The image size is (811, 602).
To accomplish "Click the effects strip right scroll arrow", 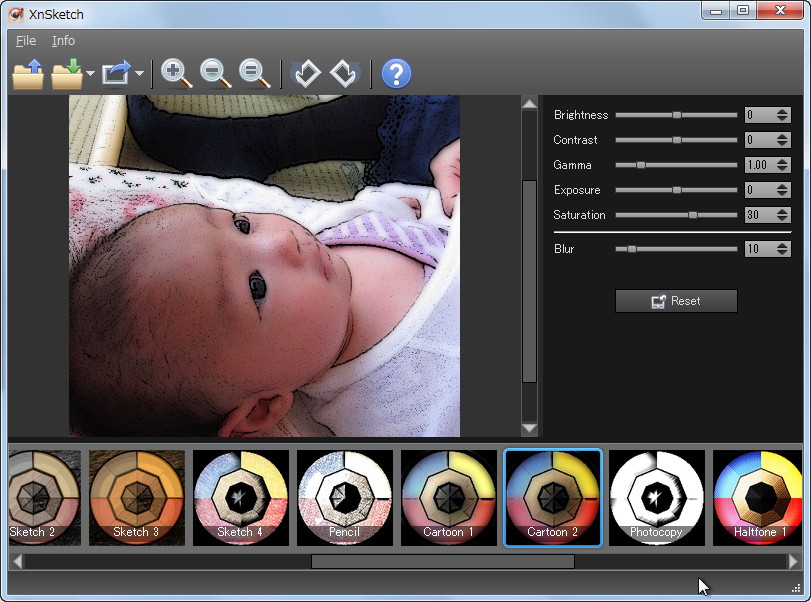I will pos(793,561).
